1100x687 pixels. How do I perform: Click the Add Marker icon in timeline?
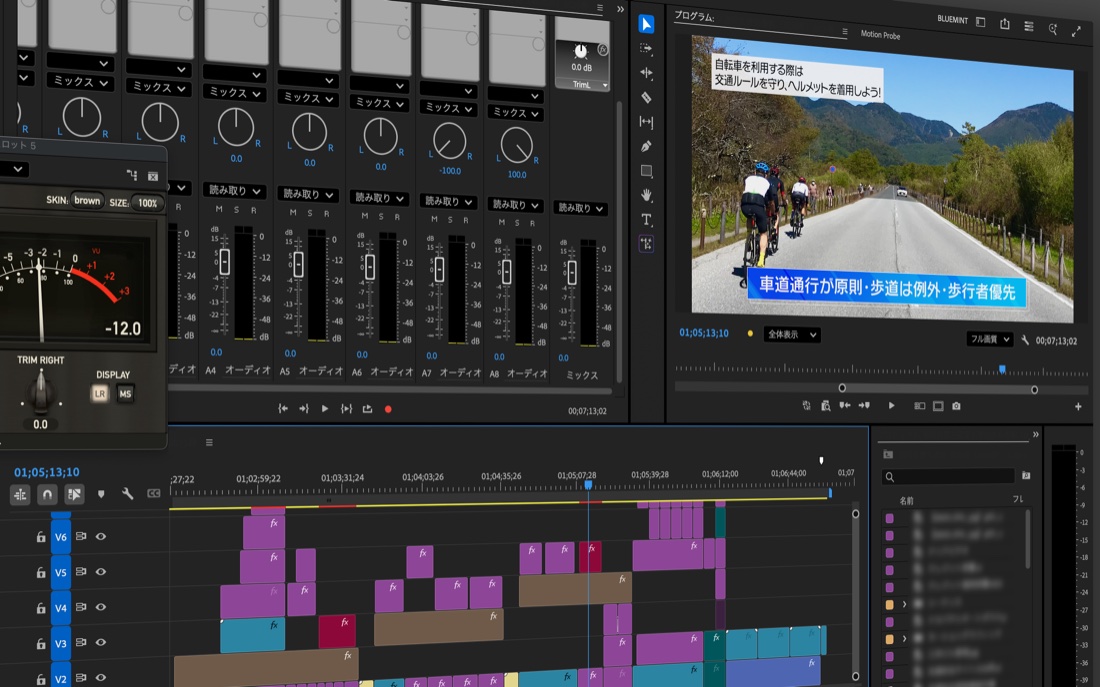pos(101,494)
